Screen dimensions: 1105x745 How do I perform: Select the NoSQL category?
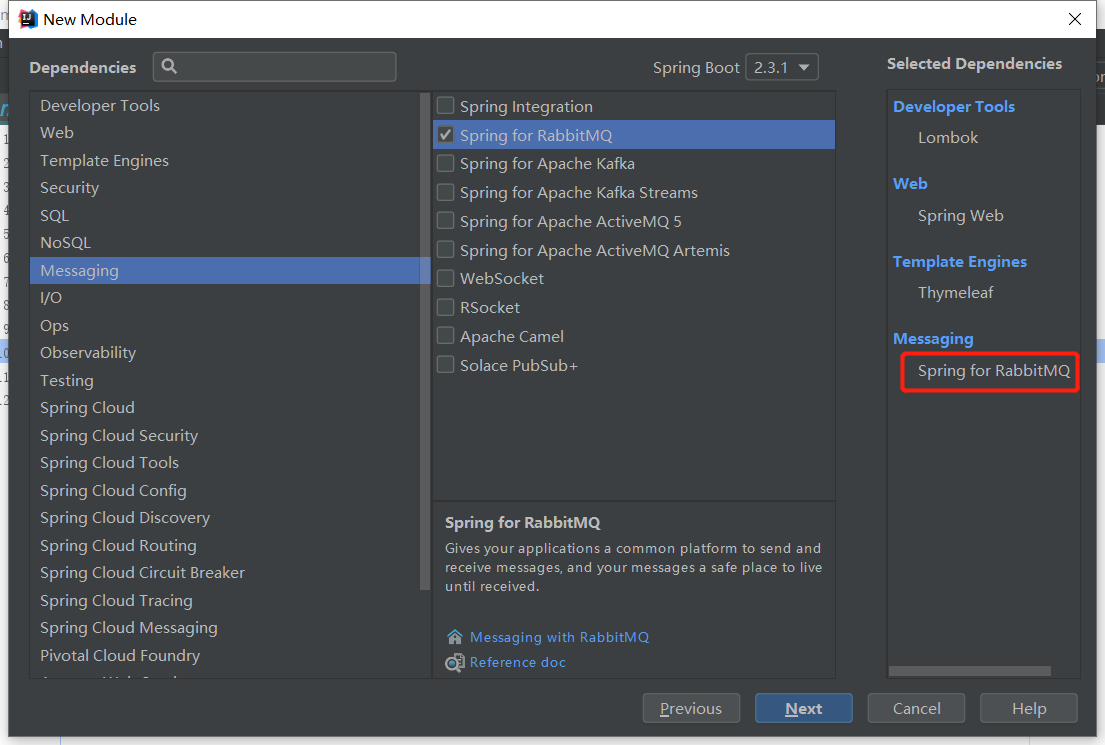[x=226, y=242]
